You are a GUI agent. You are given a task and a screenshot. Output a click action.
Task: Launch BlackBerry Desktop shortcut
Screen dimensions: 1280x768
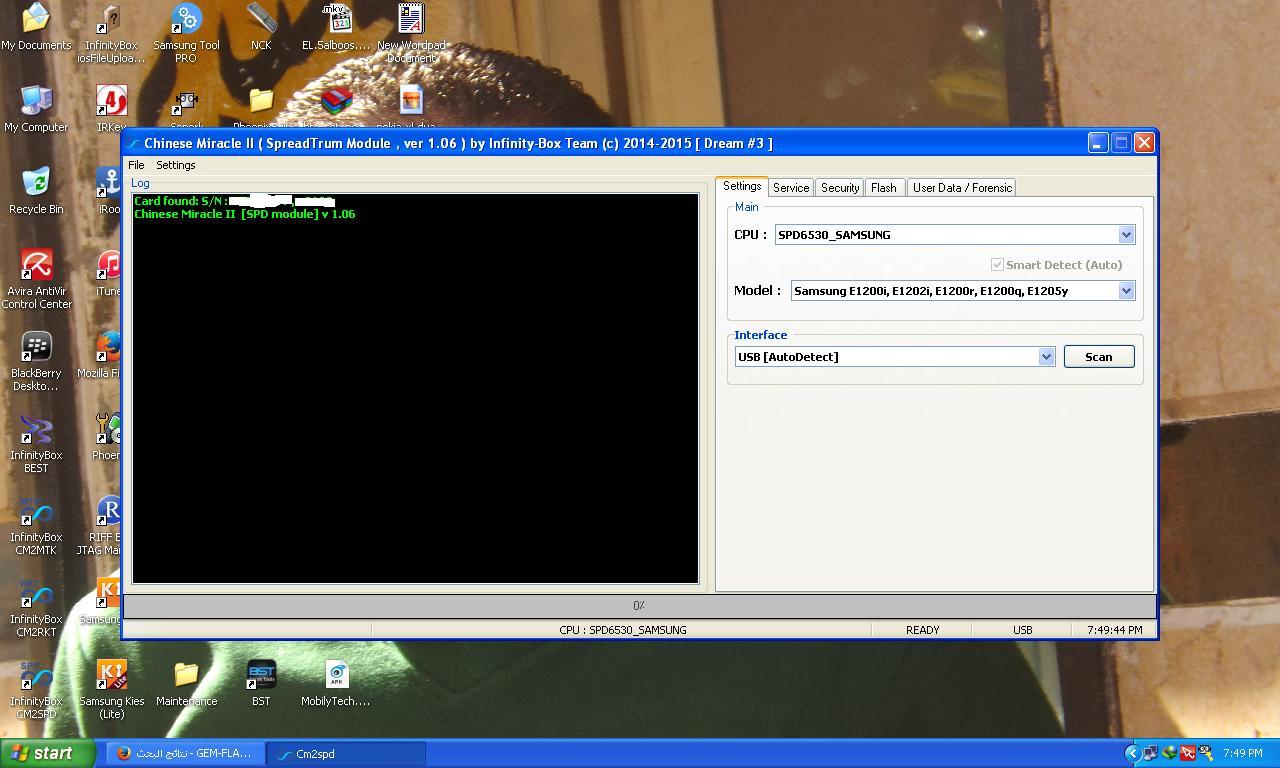click(x=36, y=361)
